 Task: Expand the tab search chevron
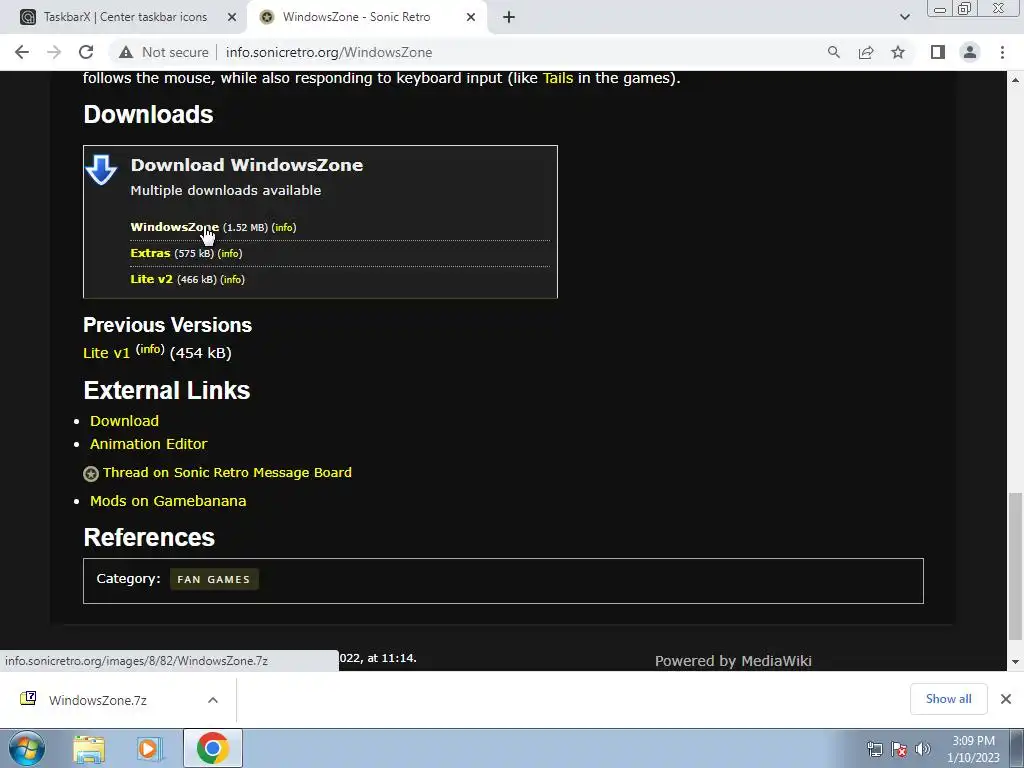tap(904, 18)
